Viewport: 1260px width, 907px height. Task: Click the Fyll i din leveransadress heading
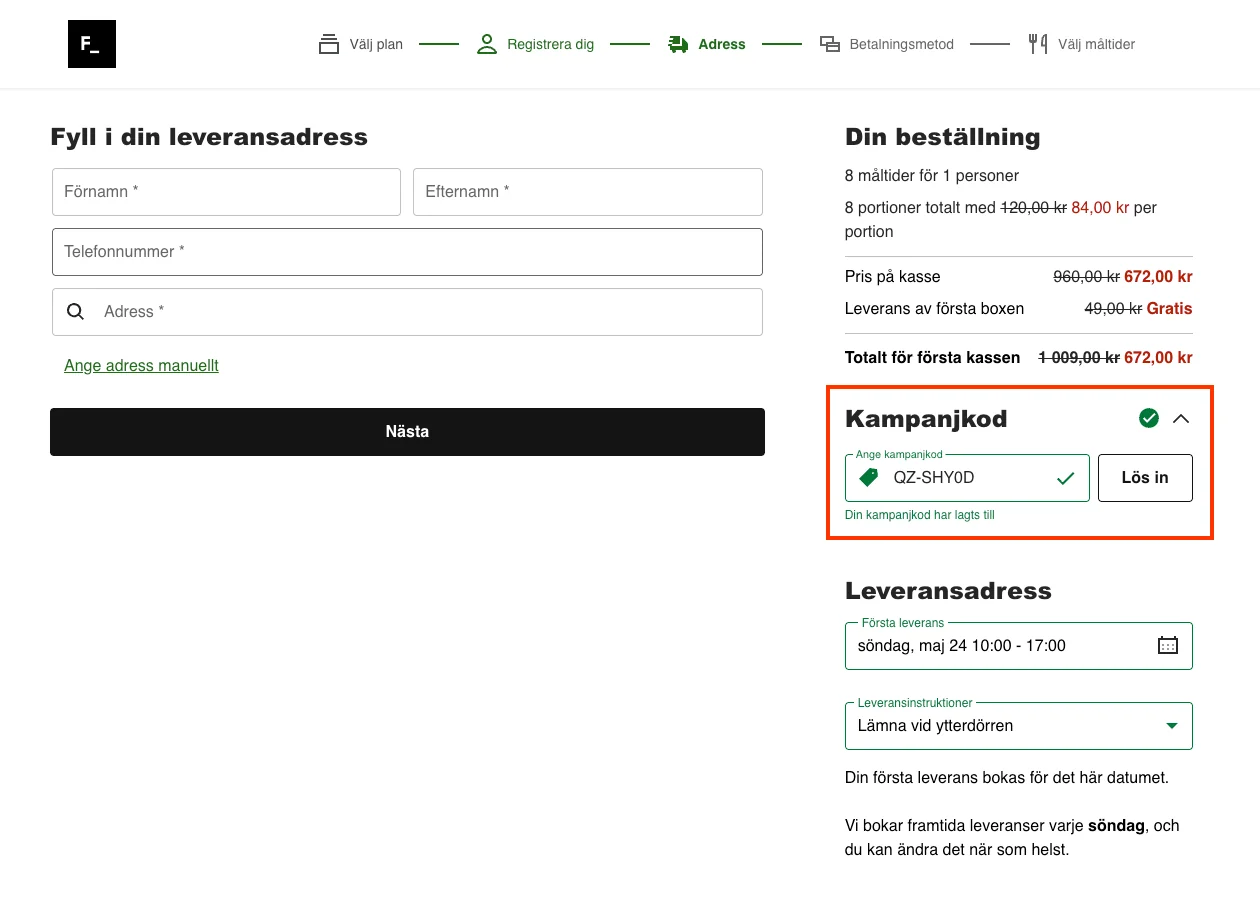click(x=209, y=137)
